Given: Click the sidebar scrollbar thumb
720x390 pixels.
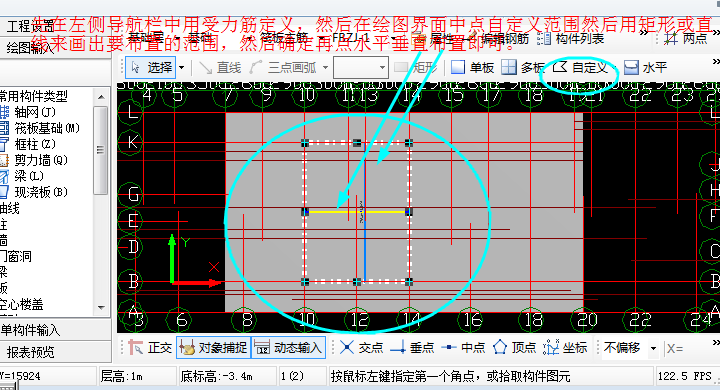Looking at the screenshot, I should 101,150.
